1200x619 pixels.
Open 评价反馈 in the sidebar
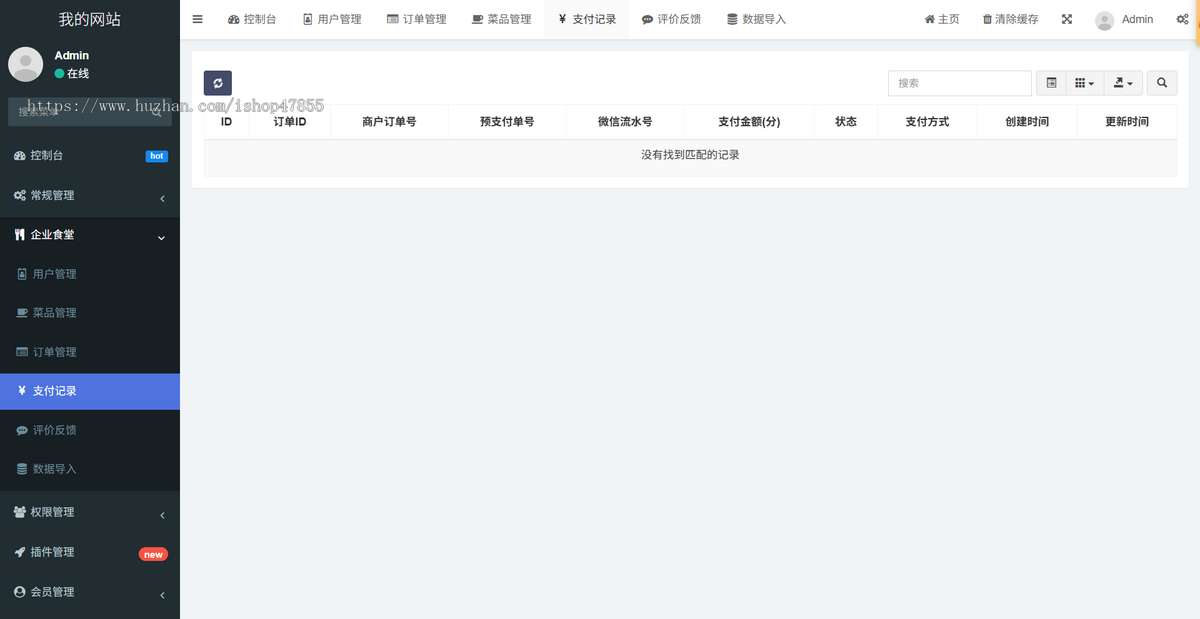[90, 430]
